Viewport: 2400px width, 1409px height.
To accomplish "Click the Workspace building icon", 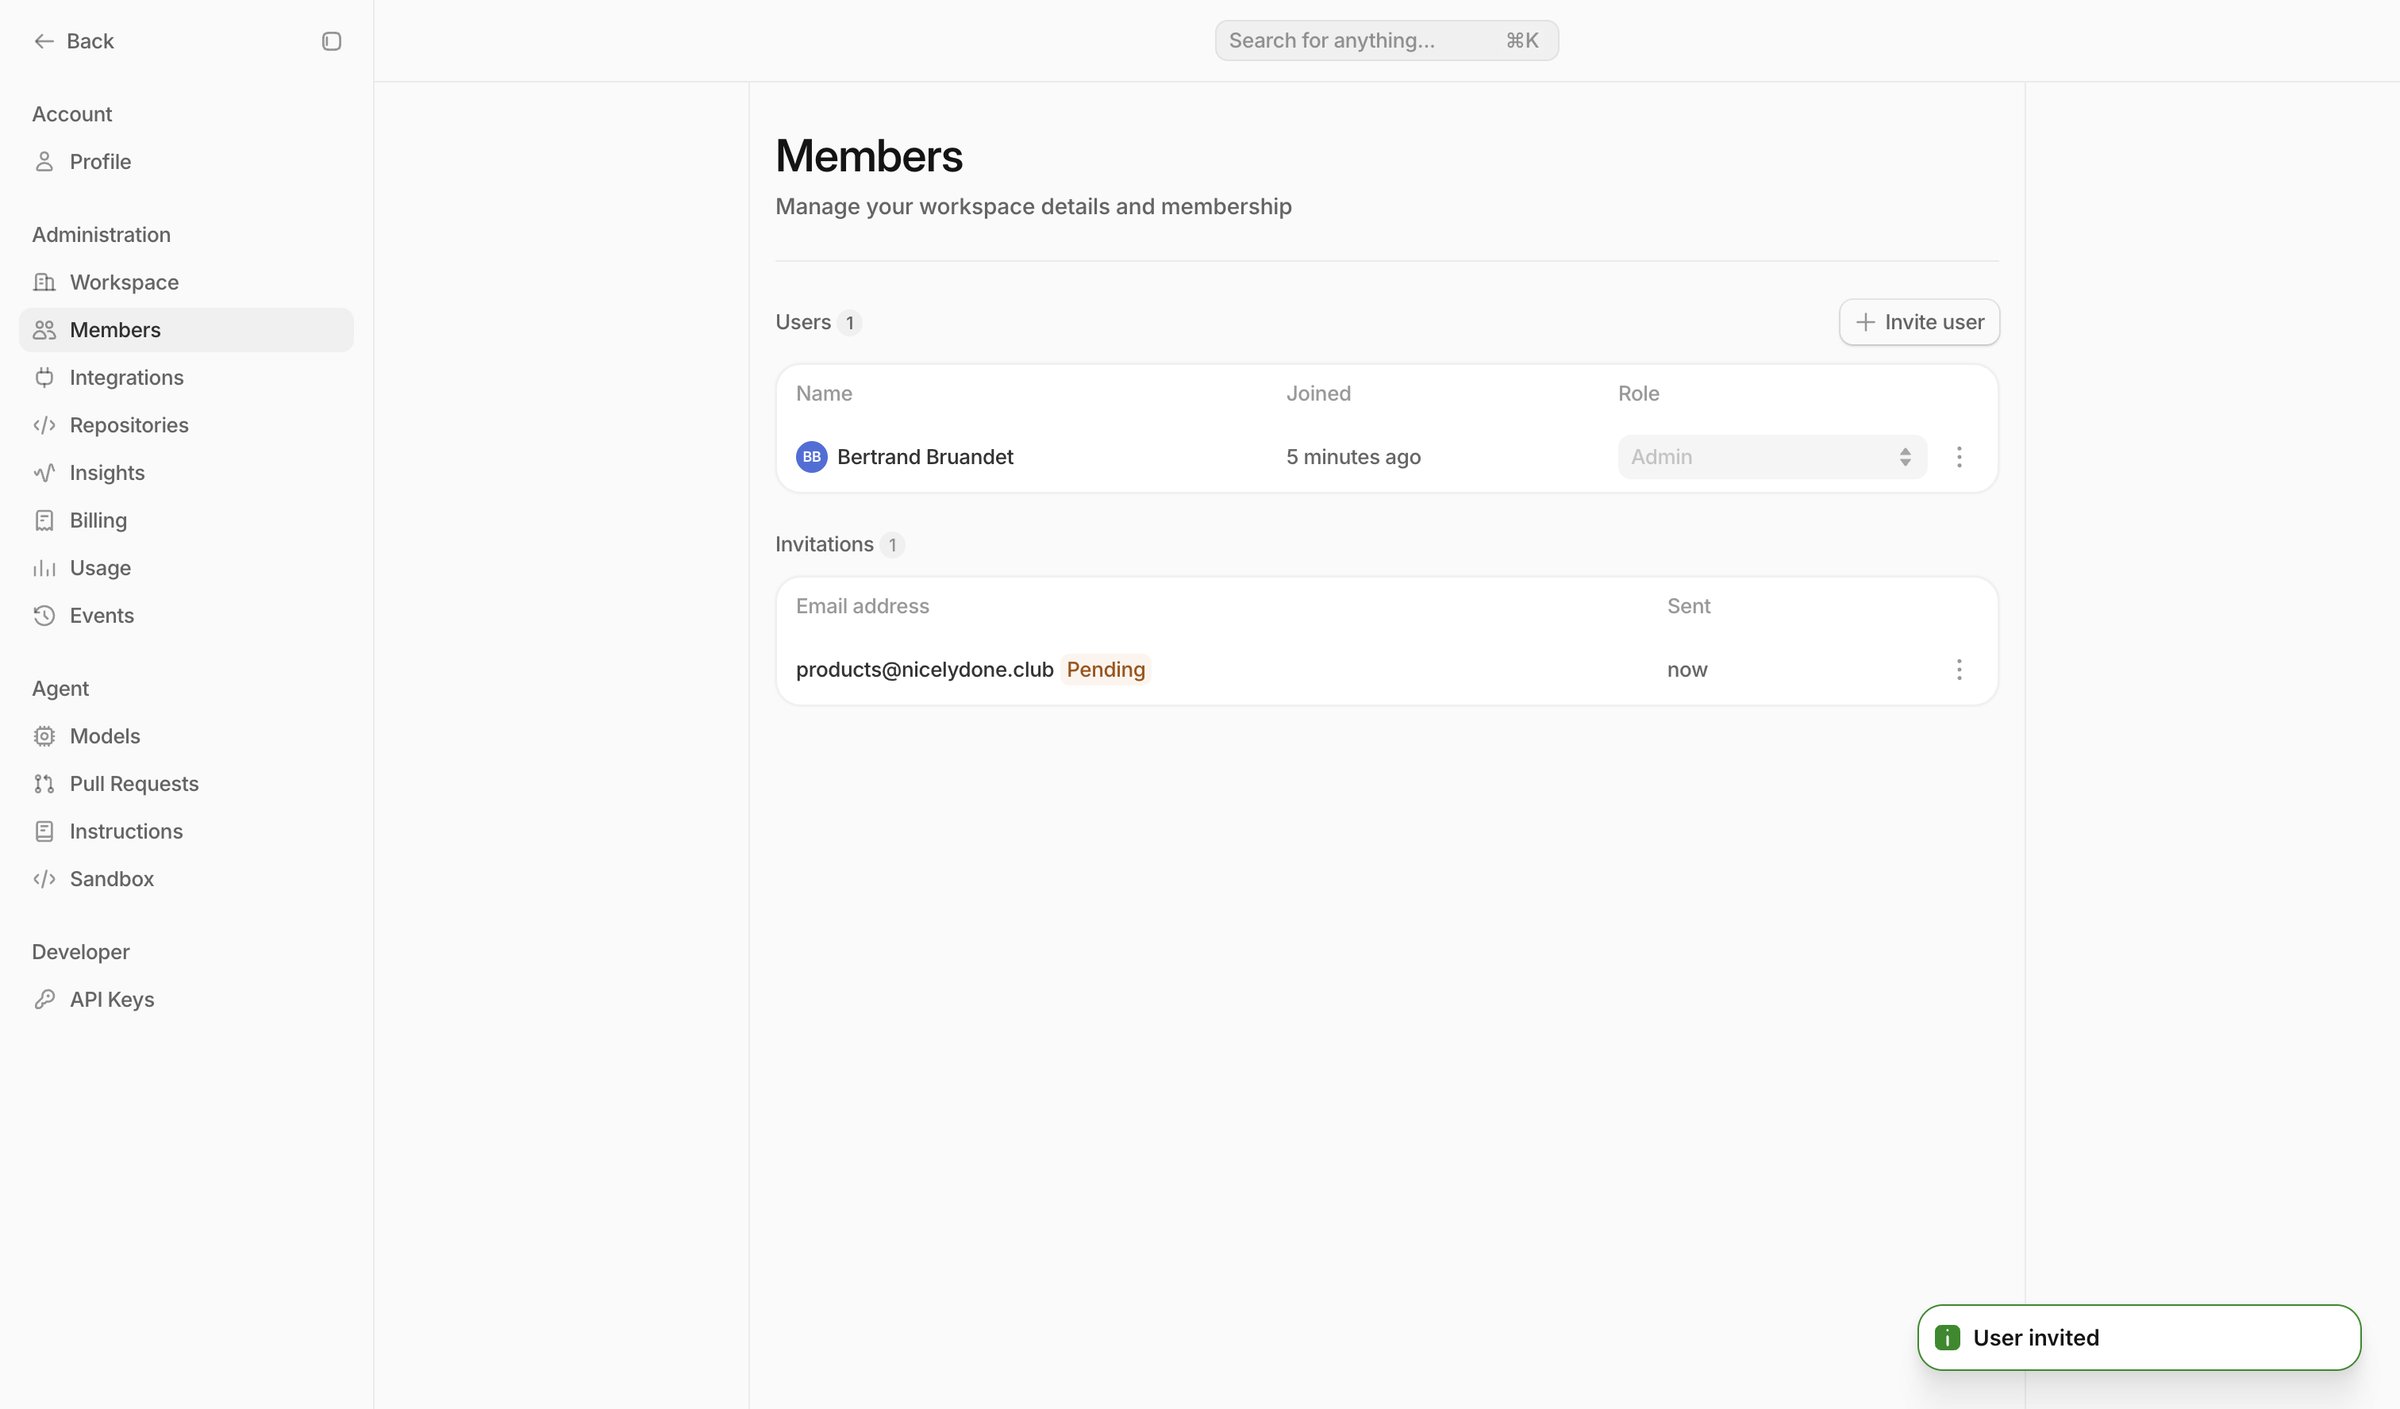I will (44, 282).
